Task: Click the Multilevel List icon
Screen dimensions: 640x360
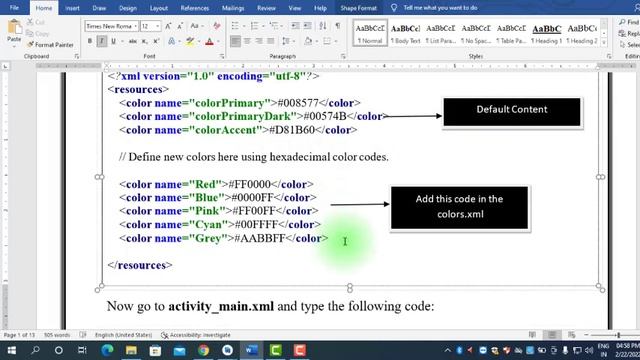Action: pyautogui.click(x=274, y=26)
